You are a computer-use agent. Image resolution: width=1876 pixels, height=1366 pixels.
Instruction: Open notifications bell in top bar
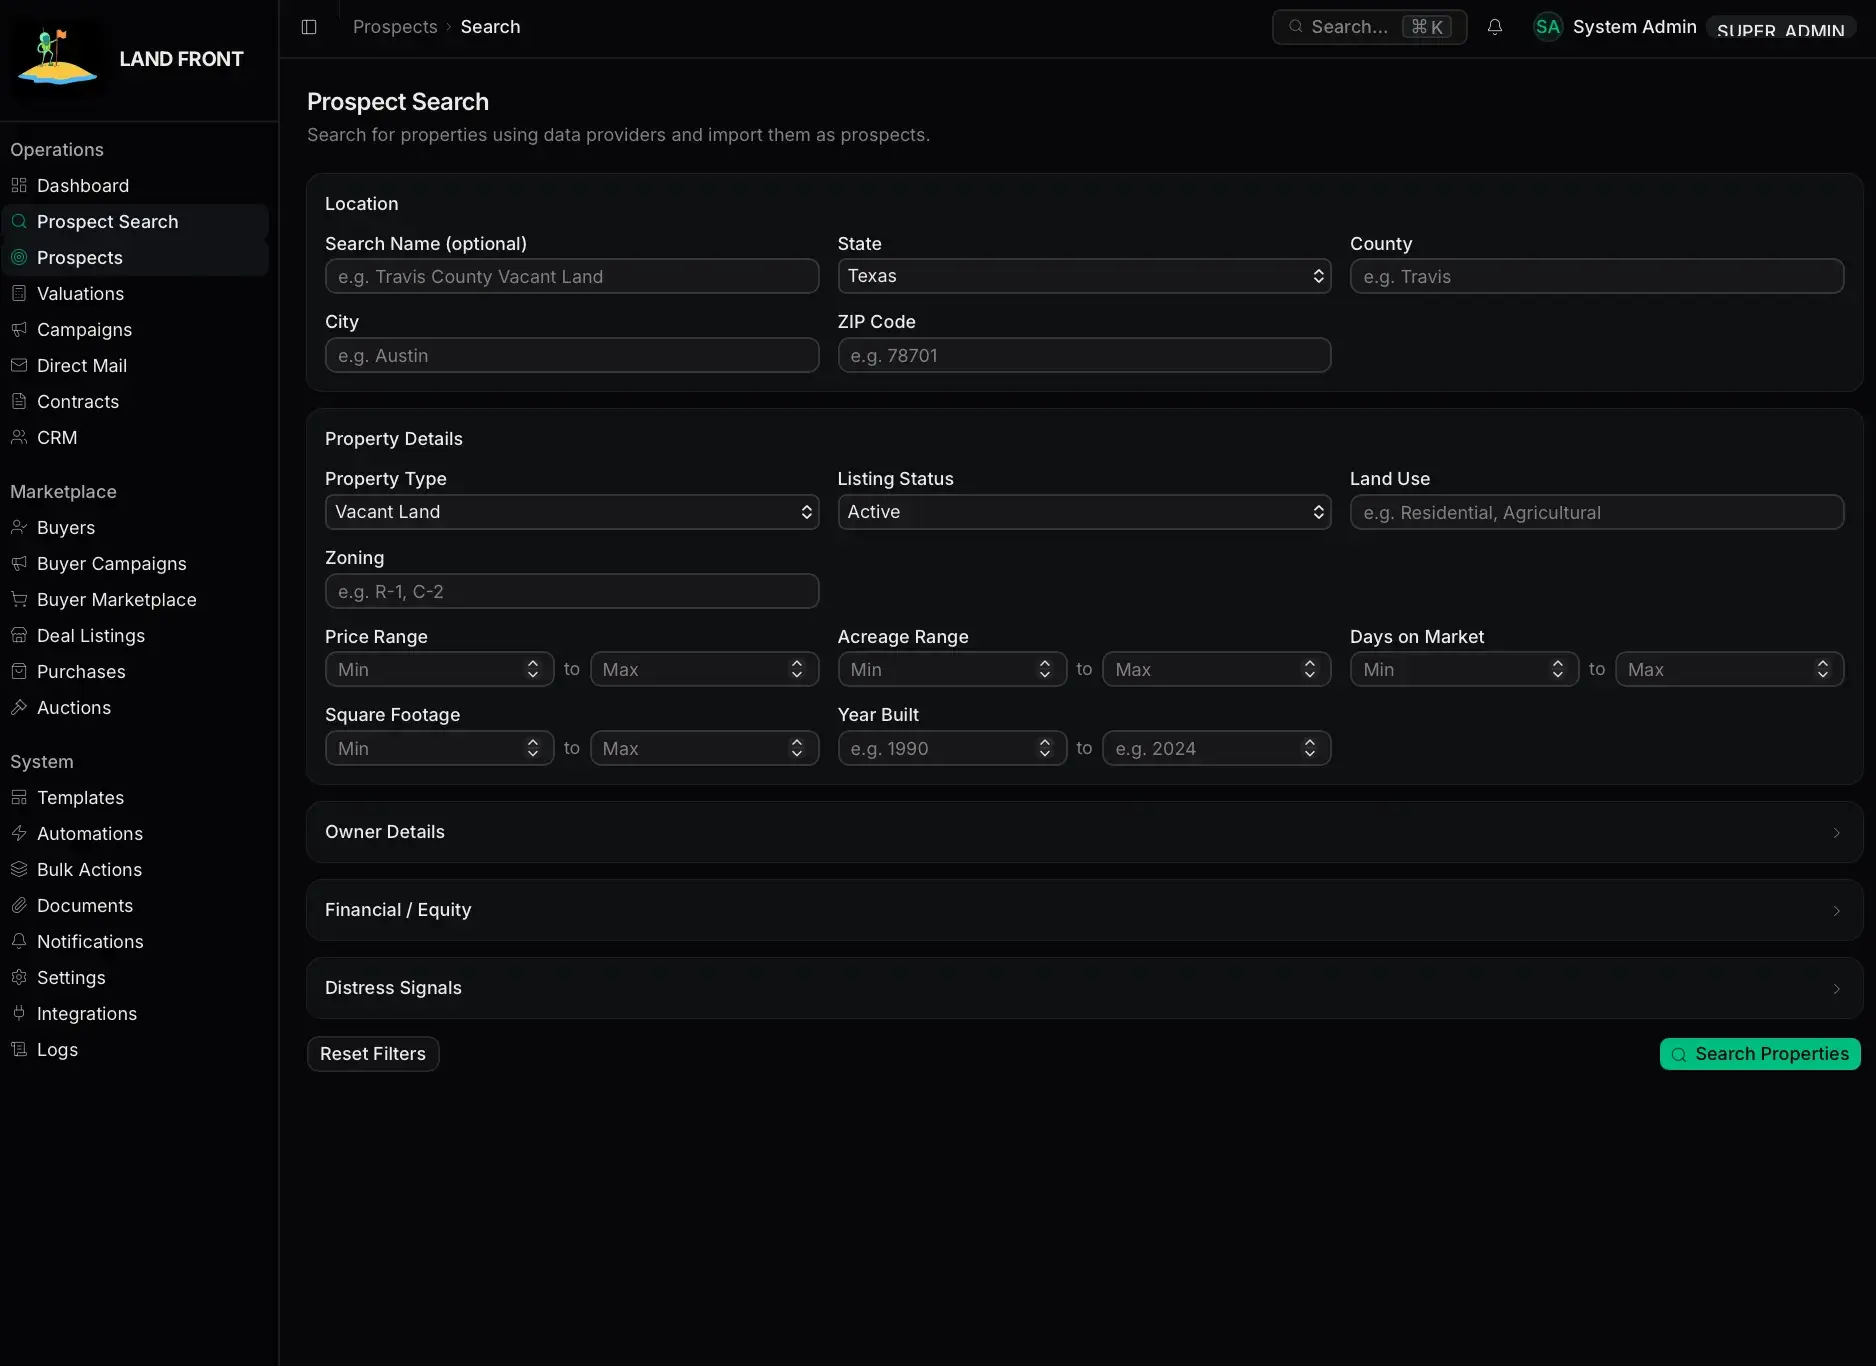[x=1495, y=27]
